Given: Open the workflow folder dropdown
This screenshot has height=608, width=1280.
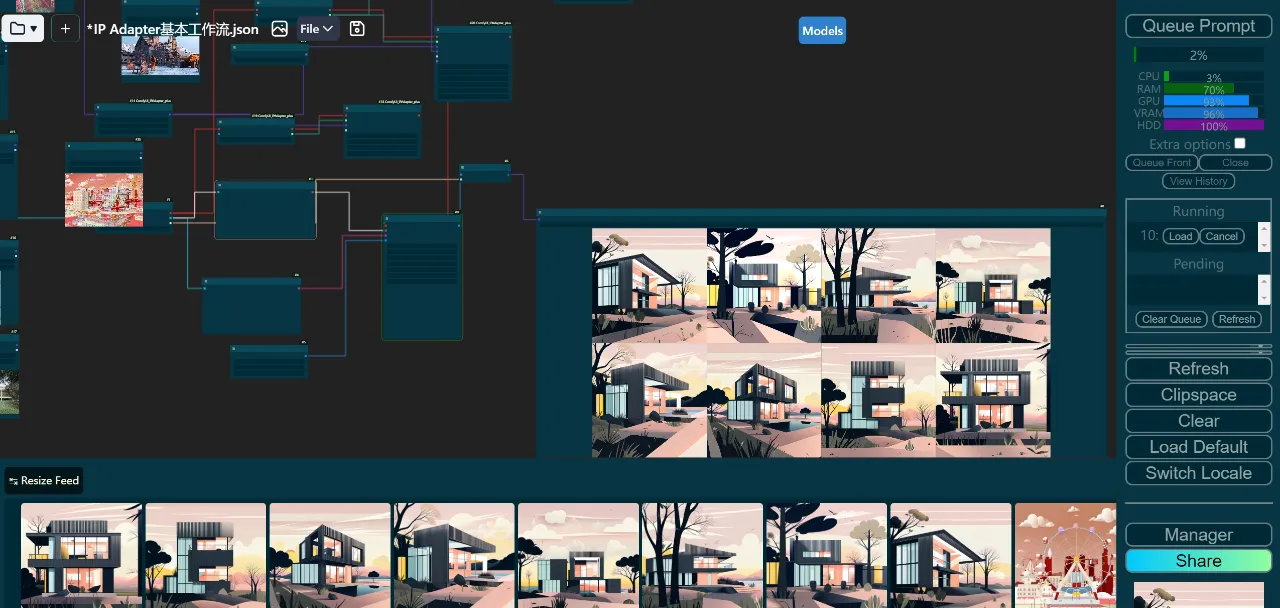Looking at the screenshot, I should click(24, 29).
